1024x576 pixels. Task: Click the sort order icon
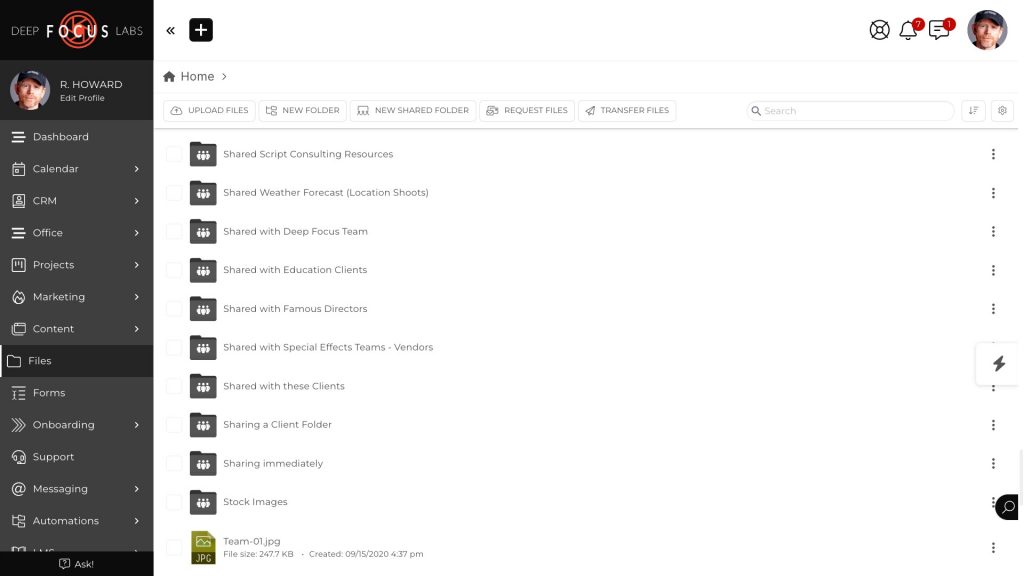click(x=973, y=111)
